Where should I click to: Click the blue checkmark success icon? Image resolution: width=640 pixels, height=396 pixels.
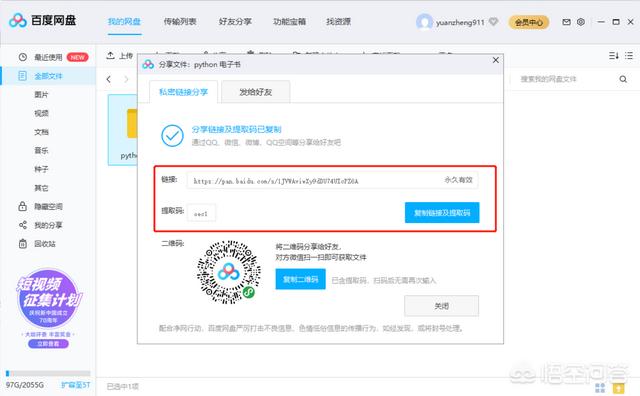(172, 136)
